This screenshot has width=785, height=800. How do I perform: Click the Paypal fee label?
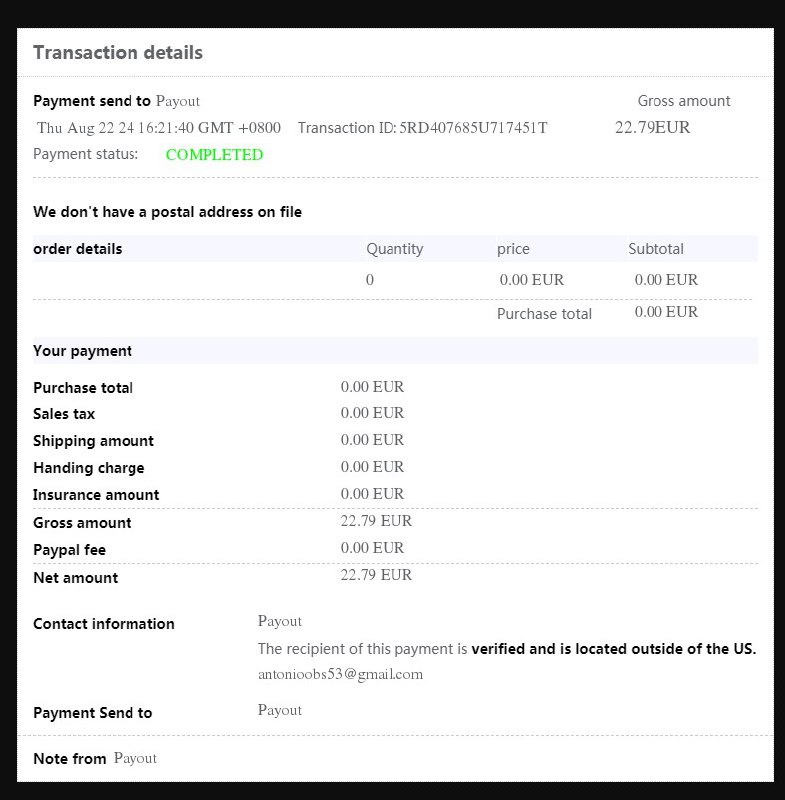pyautogui.click(x=69, y=550)
